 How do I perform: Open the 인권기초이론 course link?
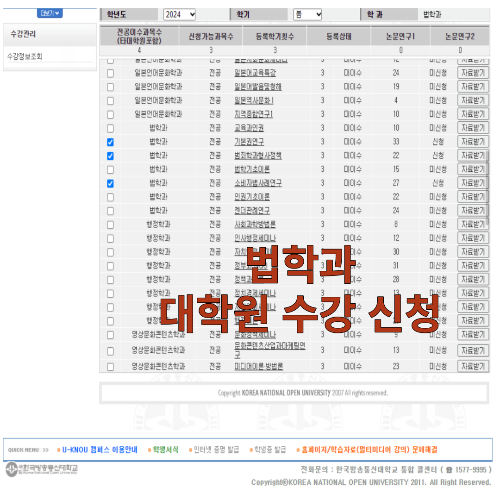coord(252,197)
